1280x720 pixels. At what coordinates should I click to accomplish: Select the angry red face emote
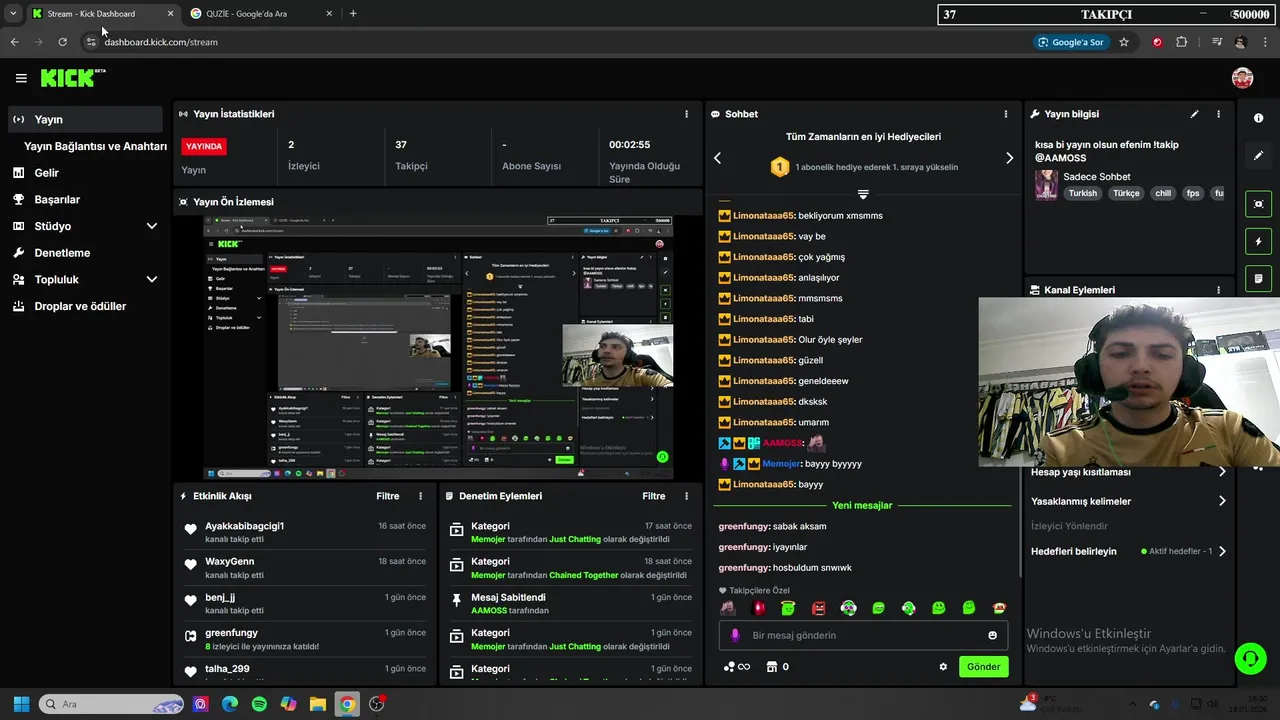[818, 608]
